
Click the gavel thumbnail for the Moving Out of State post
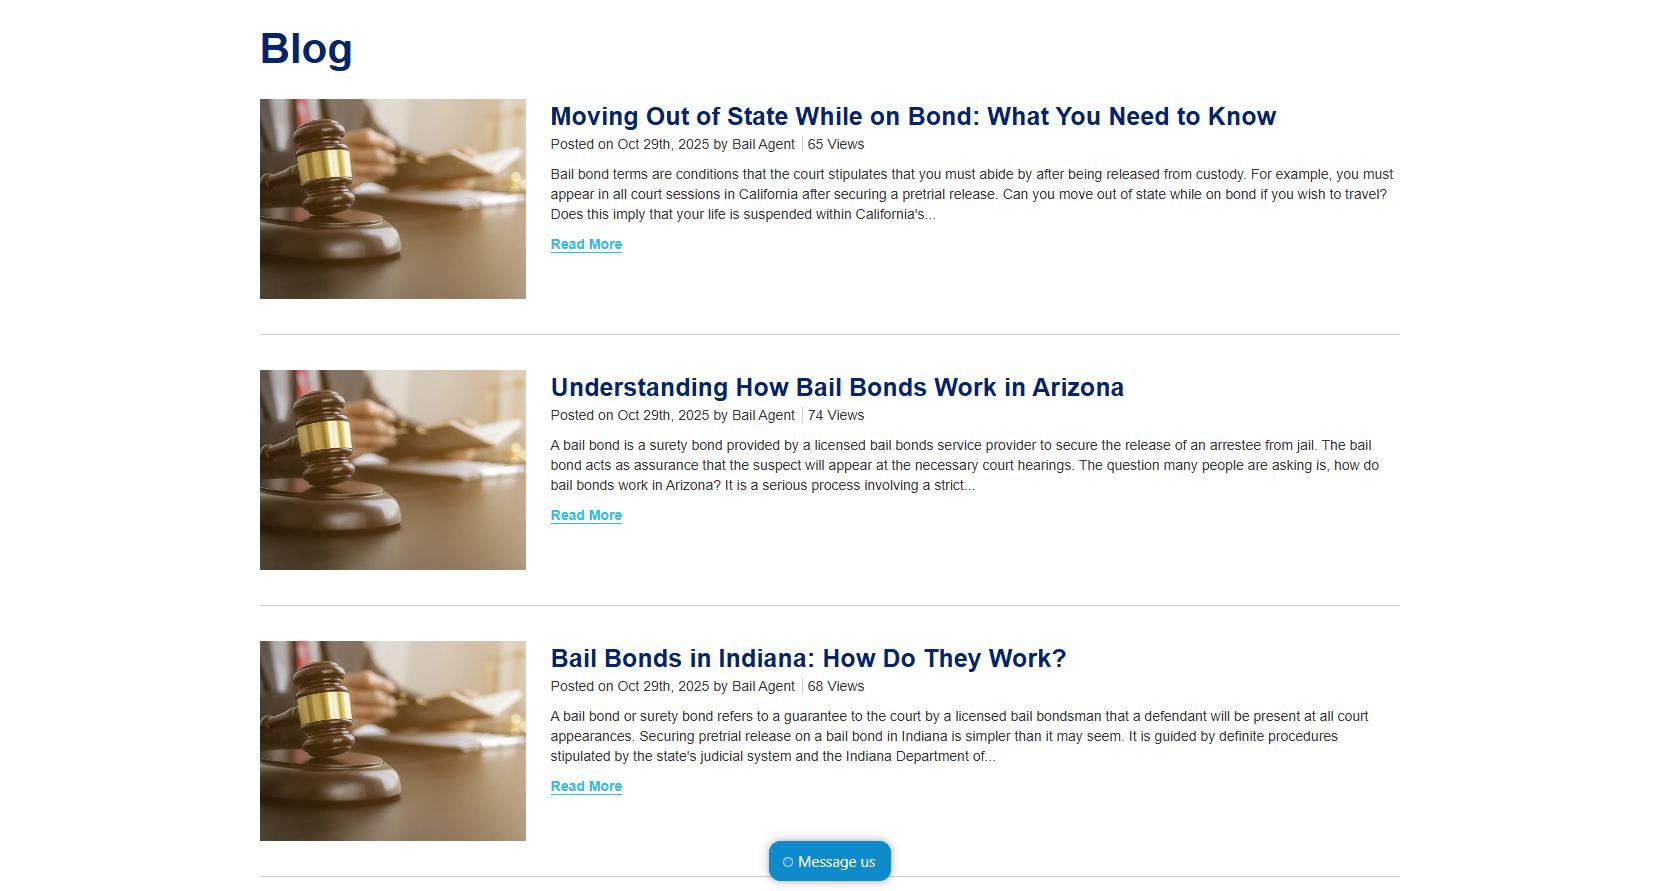393,199
